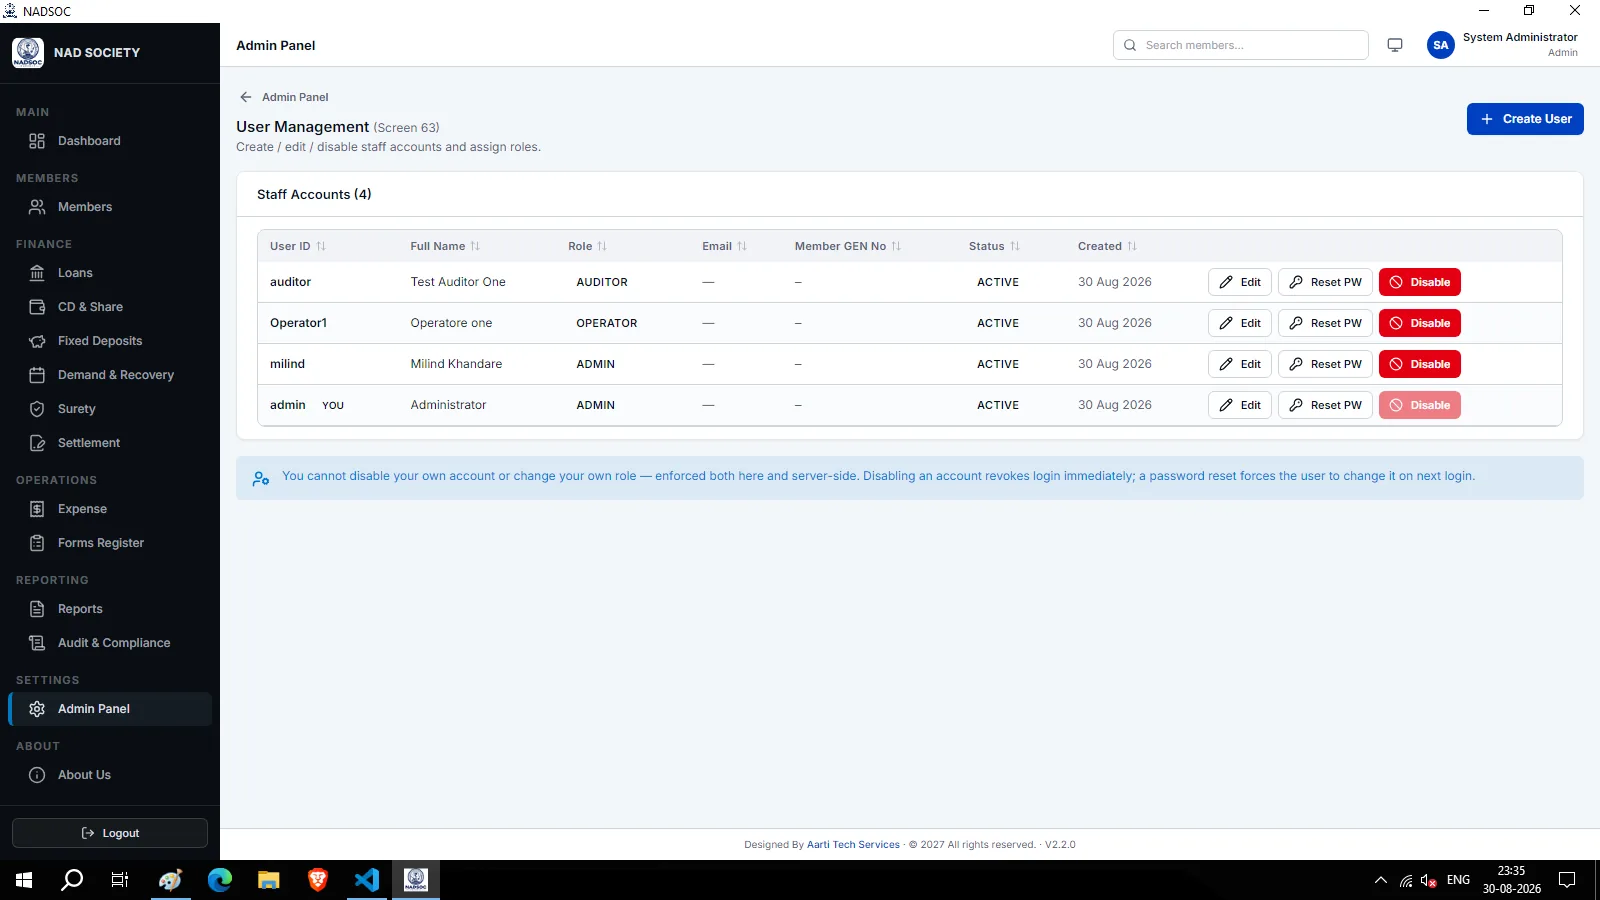
Task: Open File Explorer from the taskbar
Action: click(269, 880)
